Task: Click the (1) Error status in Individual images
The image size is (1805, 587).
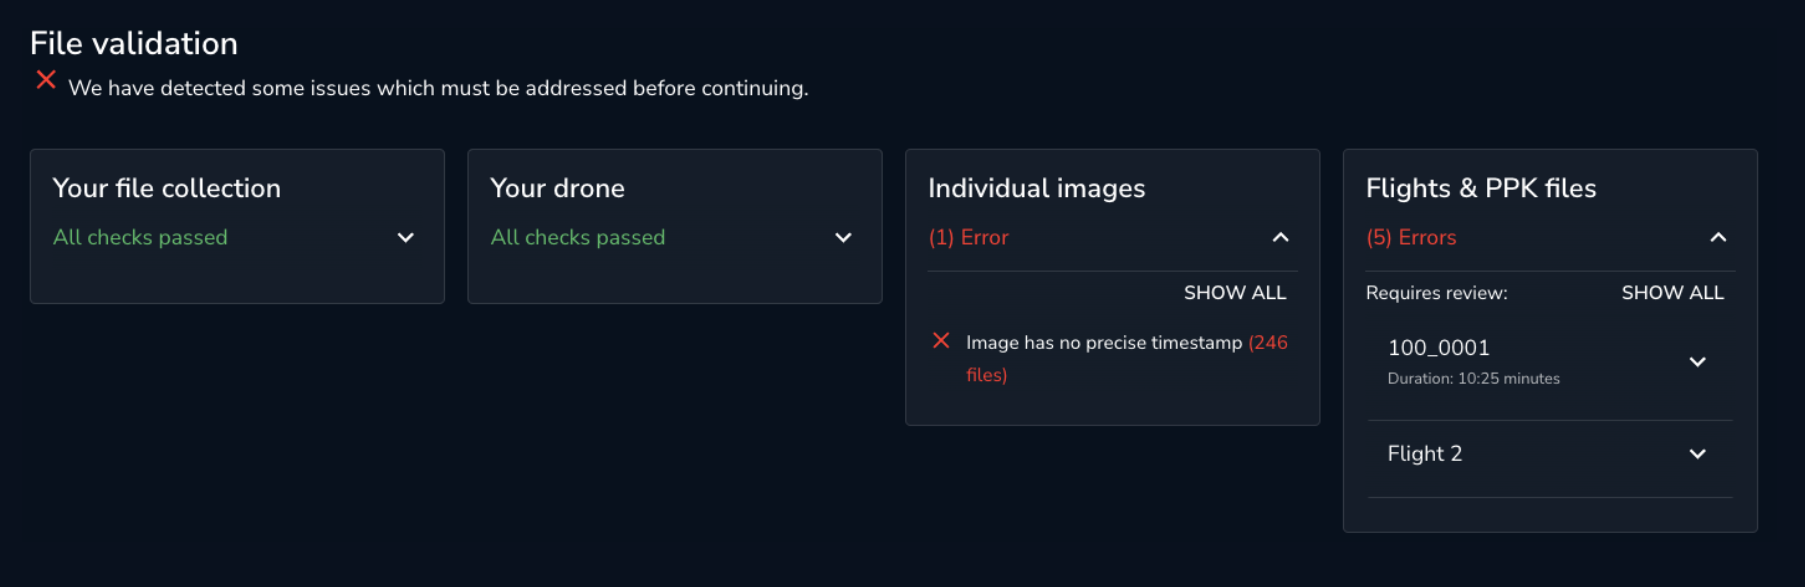Action: 967,237
